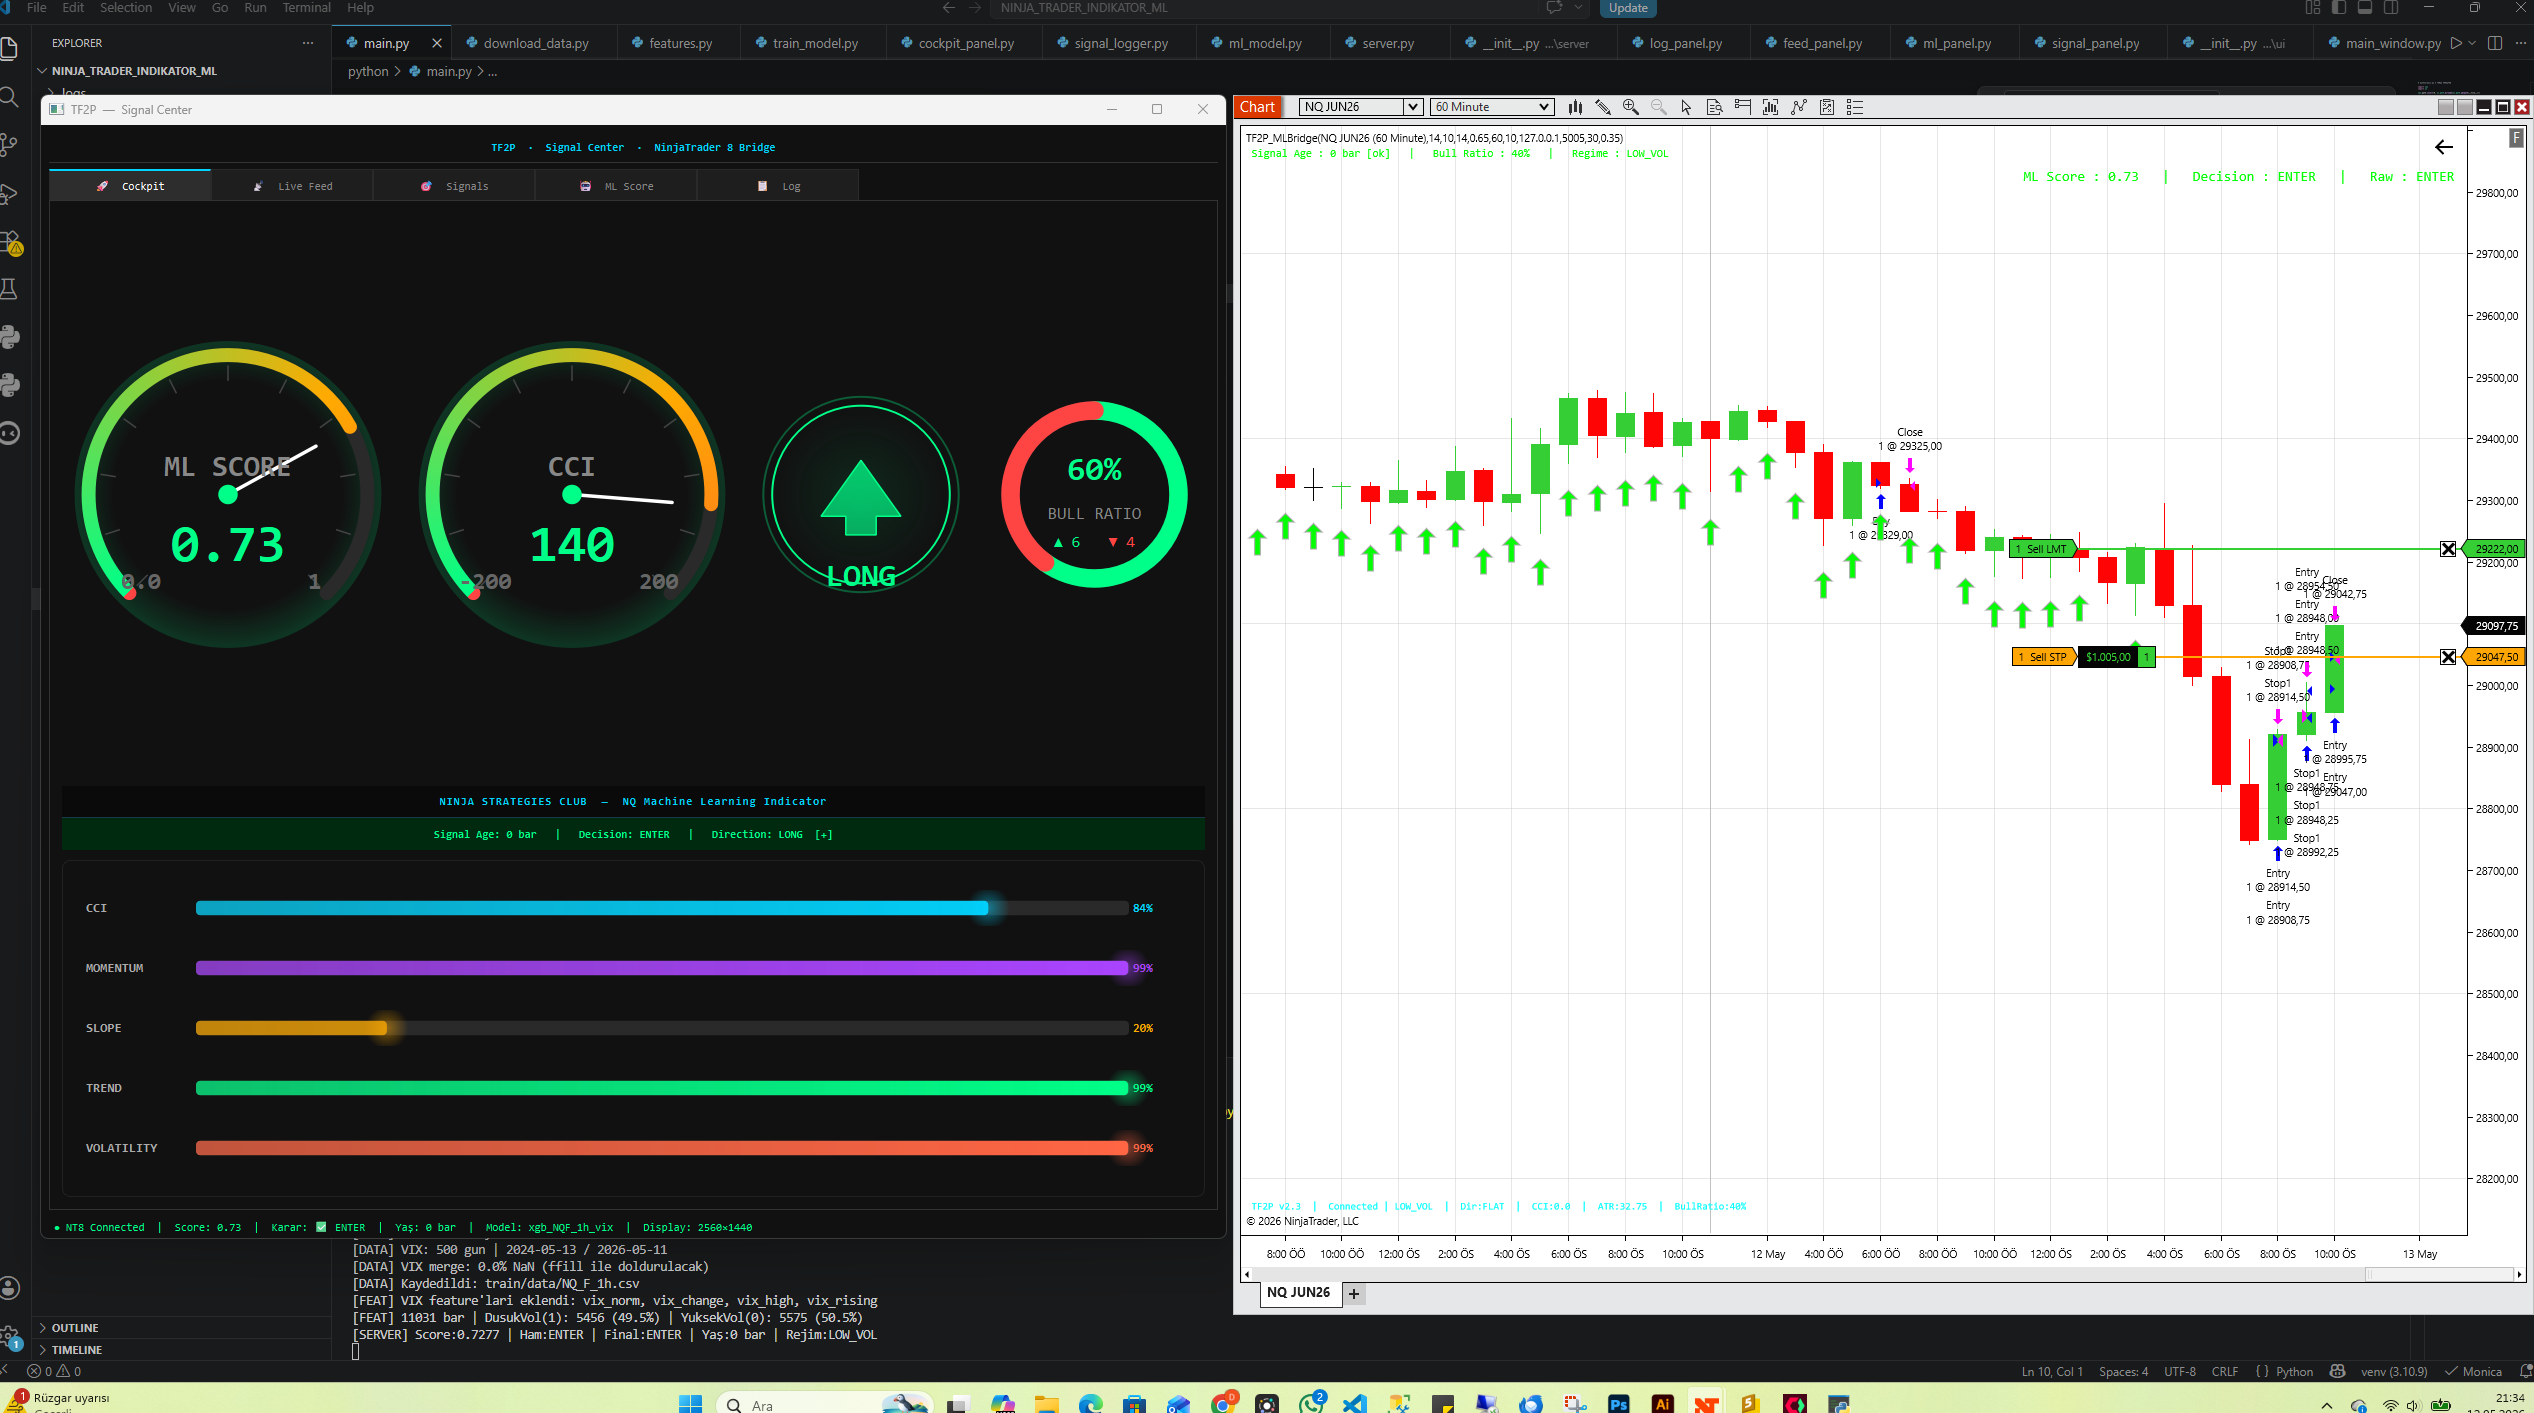This screenshot has height=1413, width=2534.
Task: Go back in VS Code navigation
Action: point(948,8)
